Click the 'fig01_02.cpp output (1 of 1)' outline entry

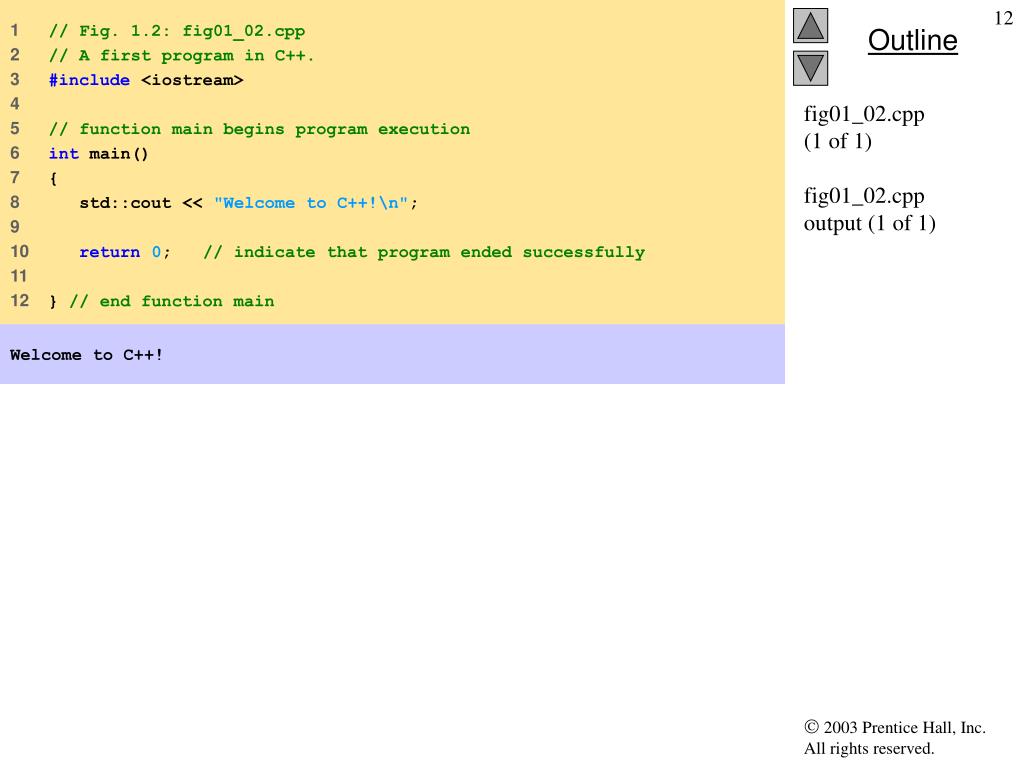(x=869, y=210)
